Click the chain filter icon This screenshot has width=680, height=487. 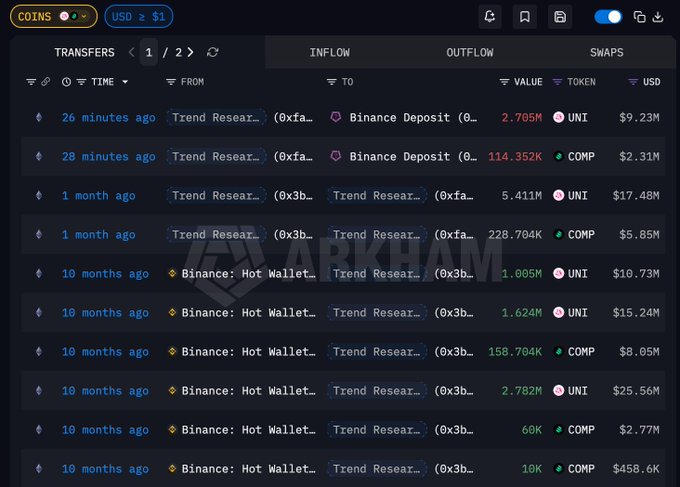coord(31,82)
